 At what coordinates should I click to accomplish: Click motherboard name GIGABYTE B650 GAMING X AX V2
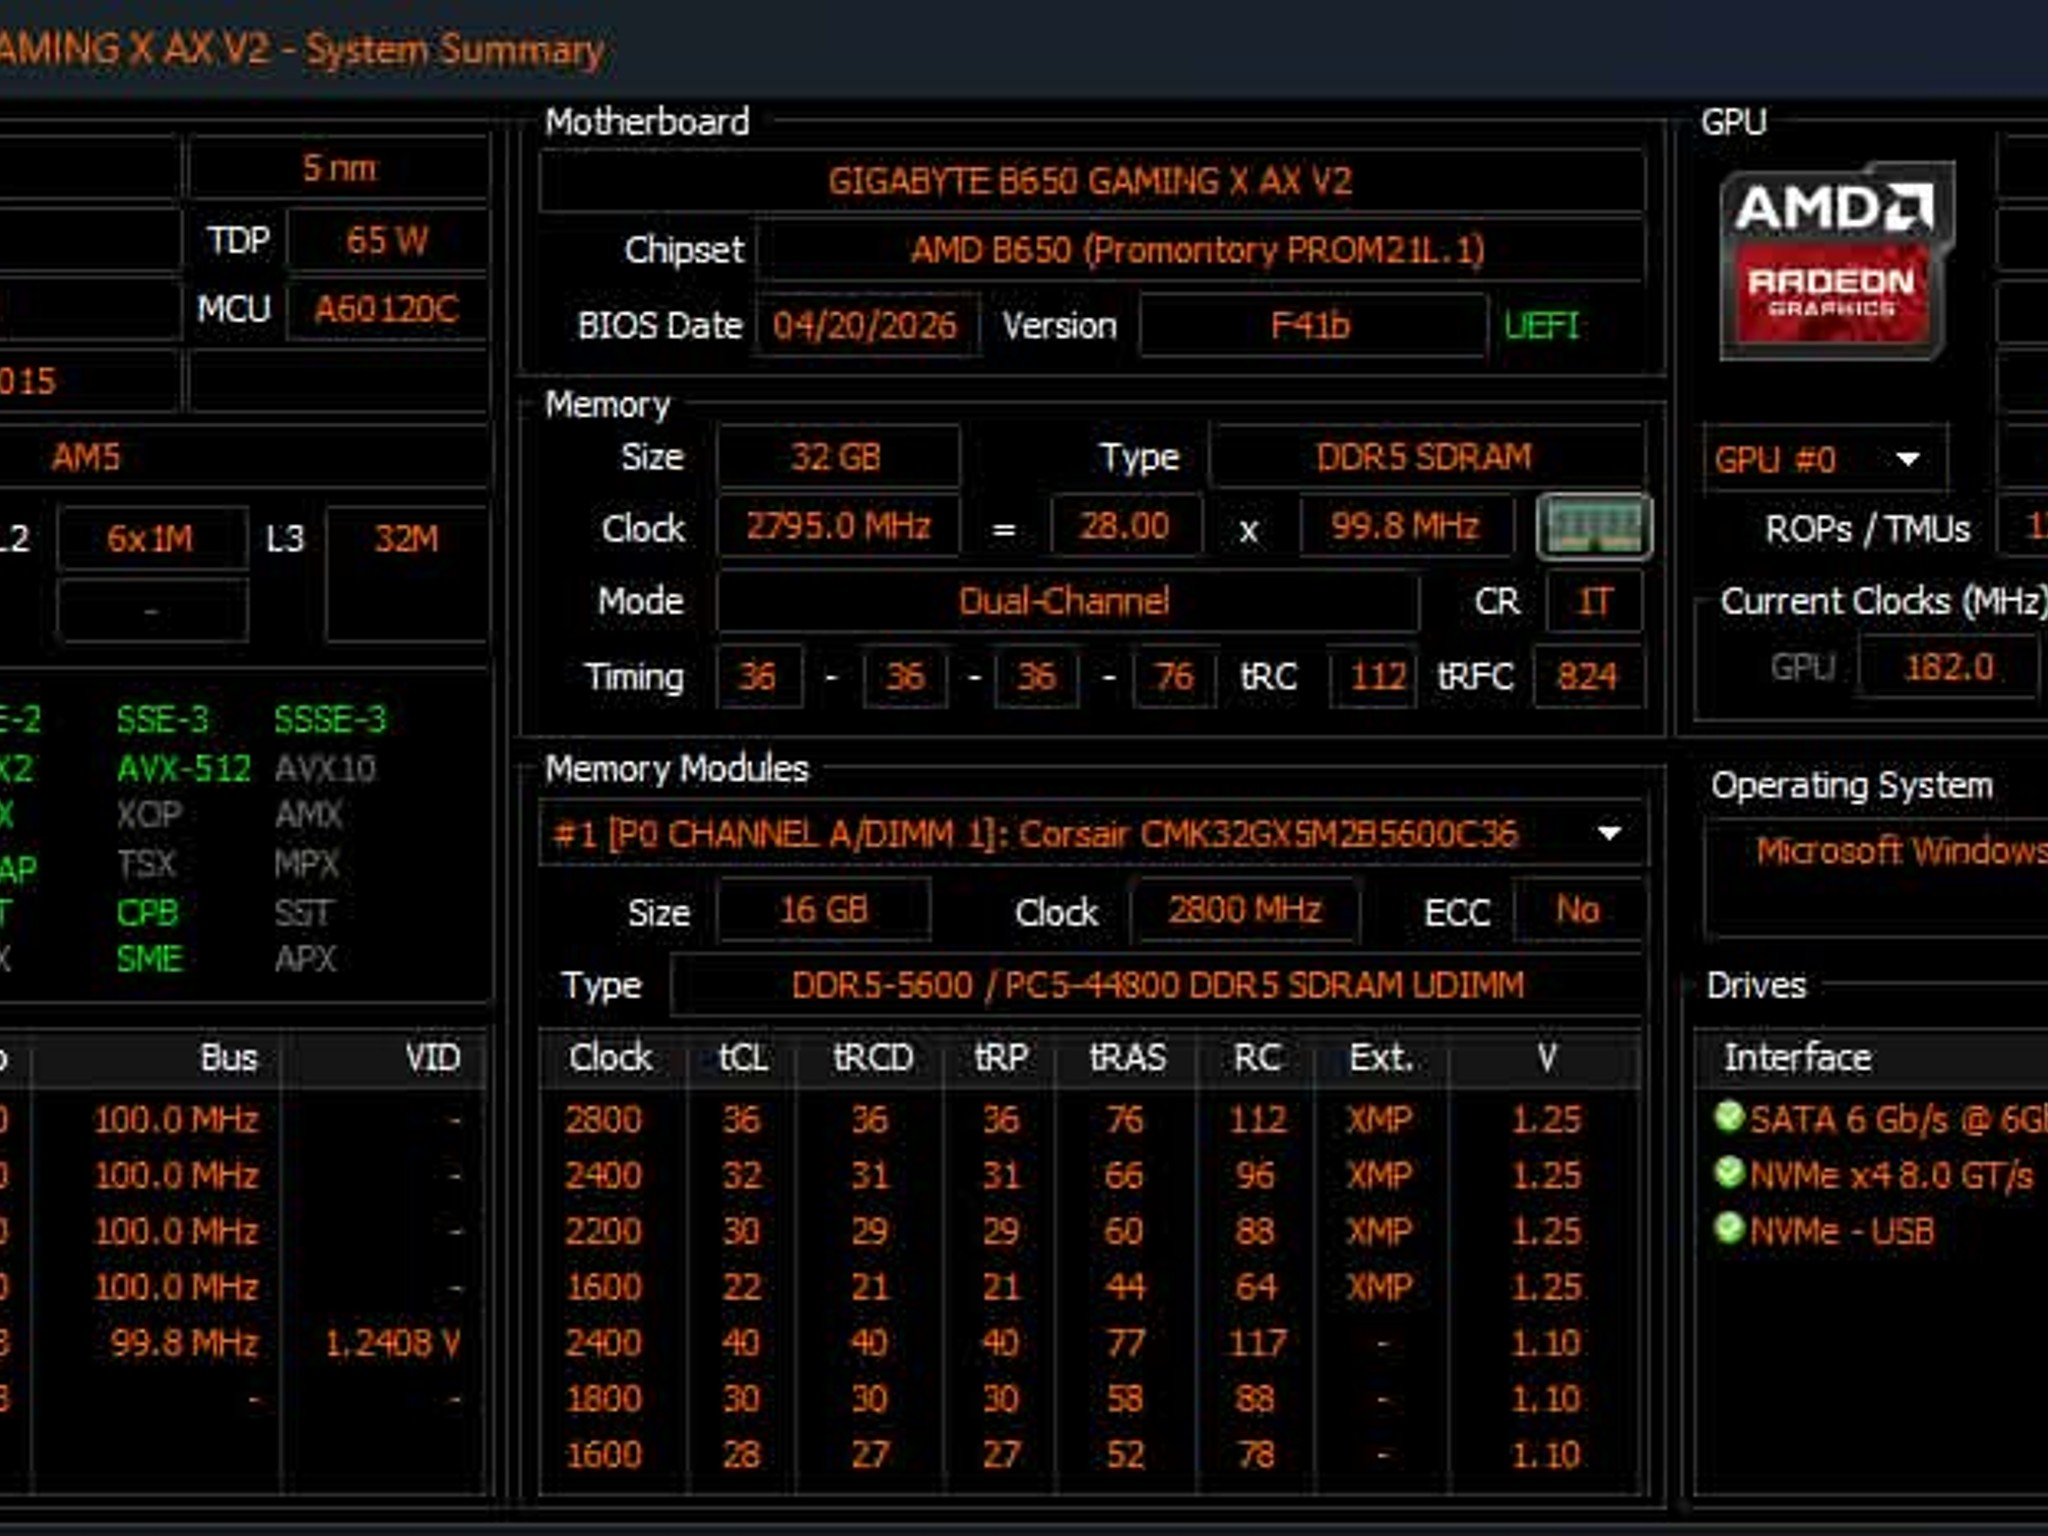tap(1092, 181)
